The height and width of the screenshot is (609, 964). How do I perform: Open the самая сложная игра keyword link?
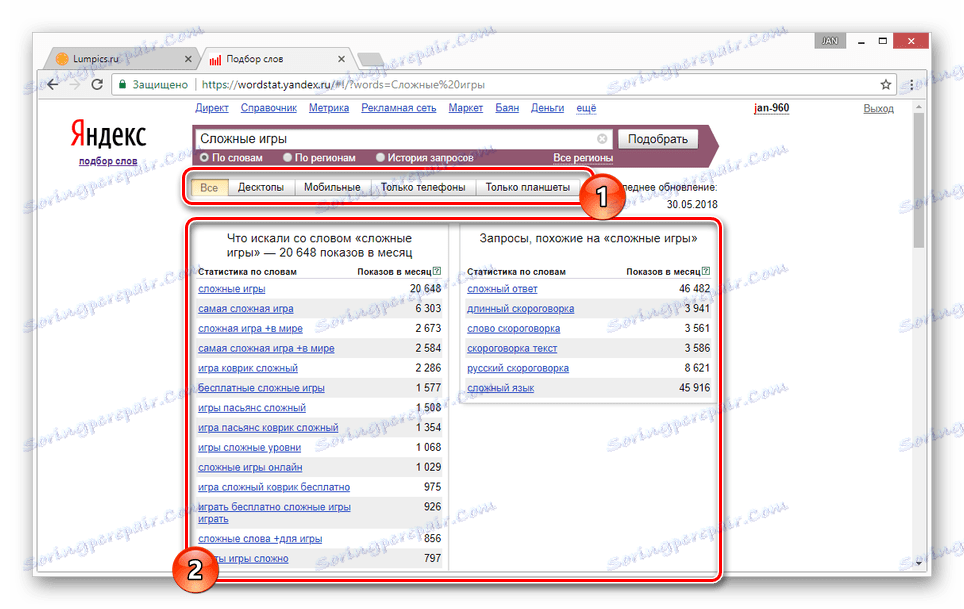pos(246,308)
